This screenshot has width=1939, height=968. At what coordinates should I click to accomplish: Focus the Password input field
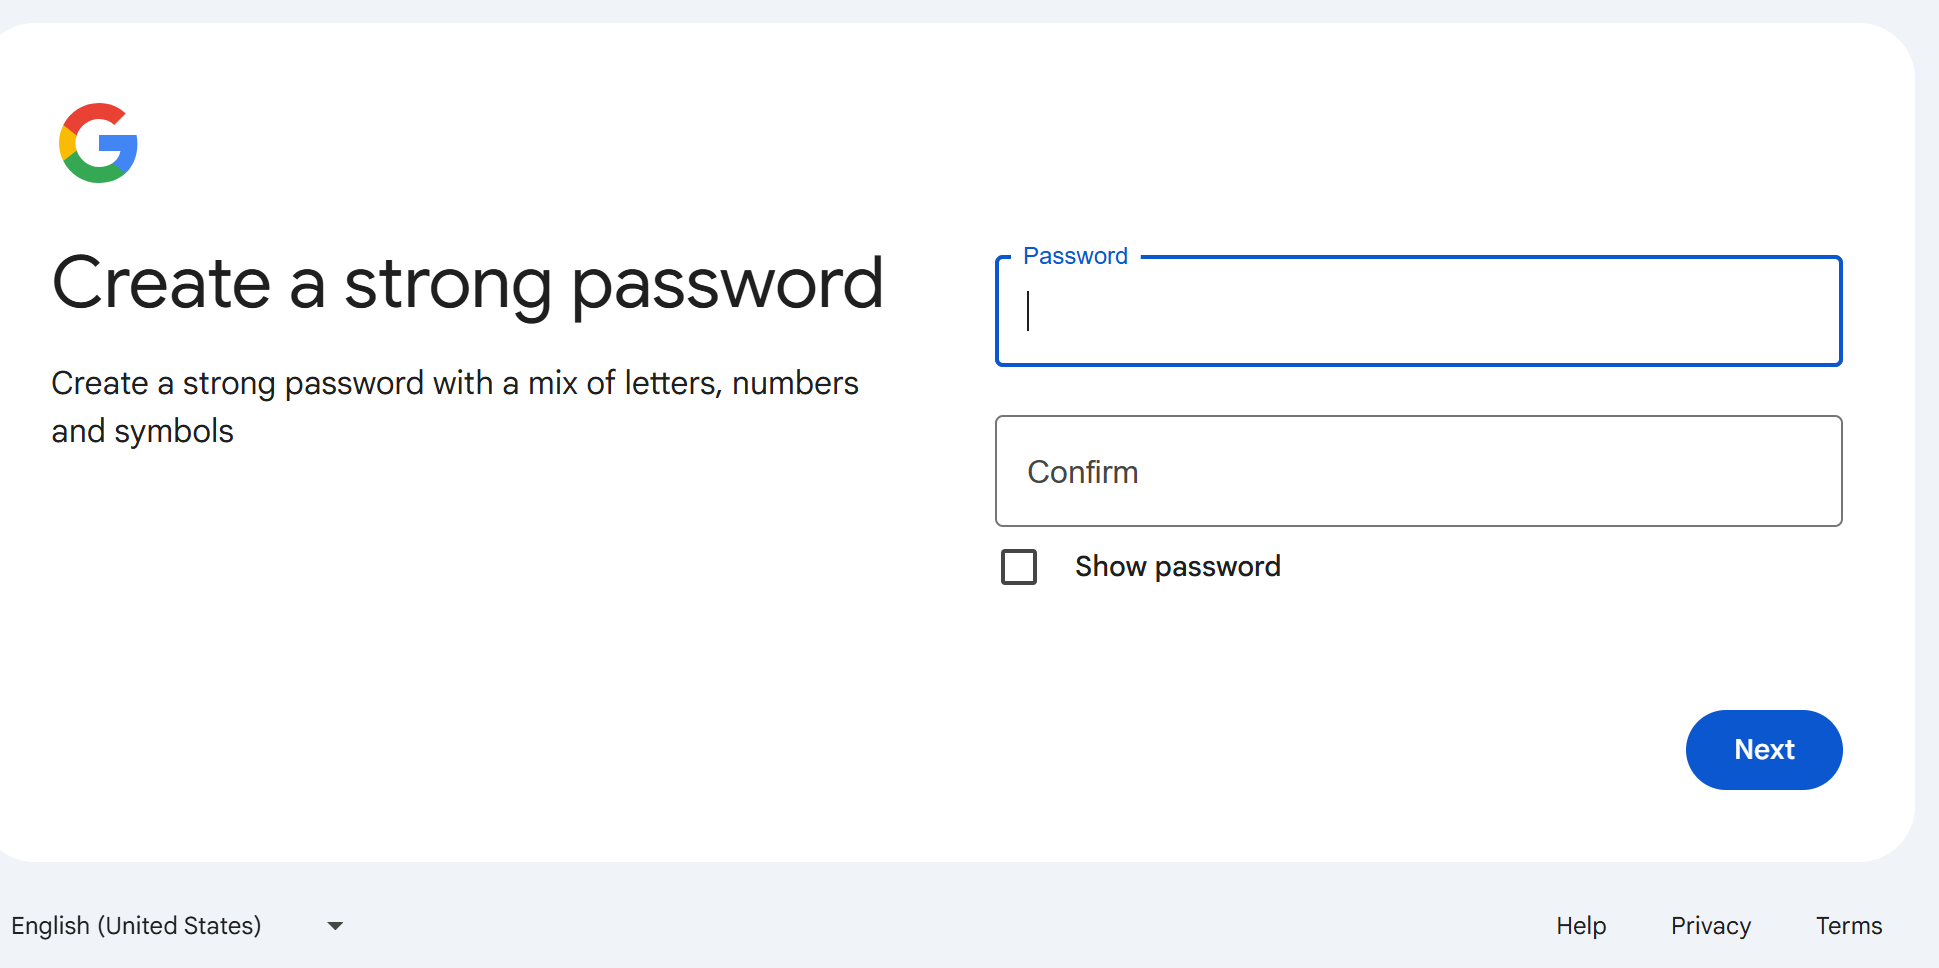coord(1418,312)
